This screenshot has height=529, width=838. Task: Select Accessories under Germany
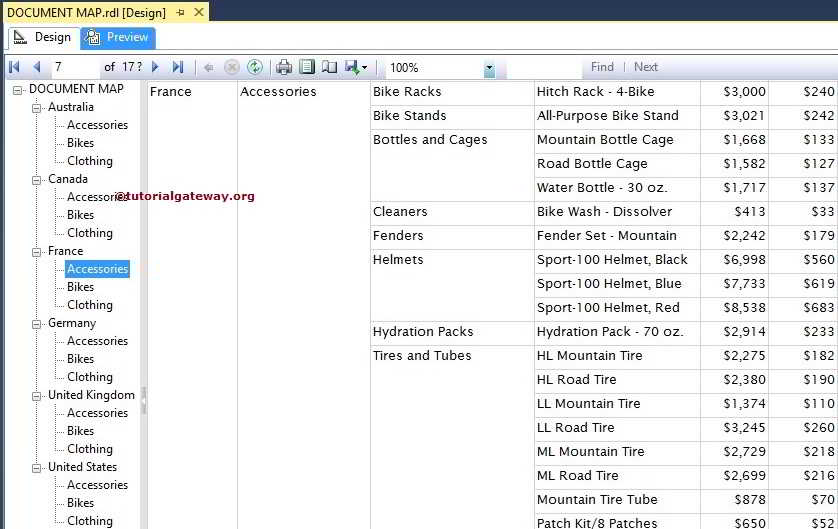tap(97, 341)
